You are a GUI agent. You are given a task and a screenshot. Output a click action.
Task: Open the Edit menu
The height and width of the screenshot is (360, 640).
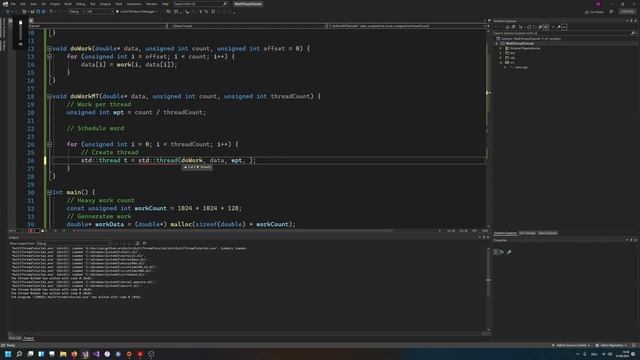[x=23, y=4]
